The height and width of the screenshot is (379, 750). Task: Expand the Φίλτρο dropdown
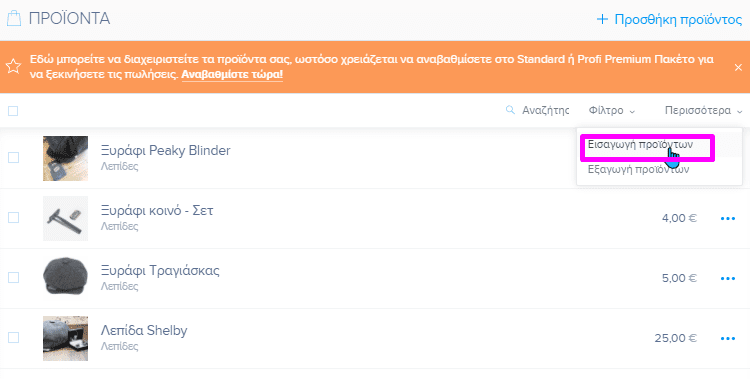click(612, 111)
